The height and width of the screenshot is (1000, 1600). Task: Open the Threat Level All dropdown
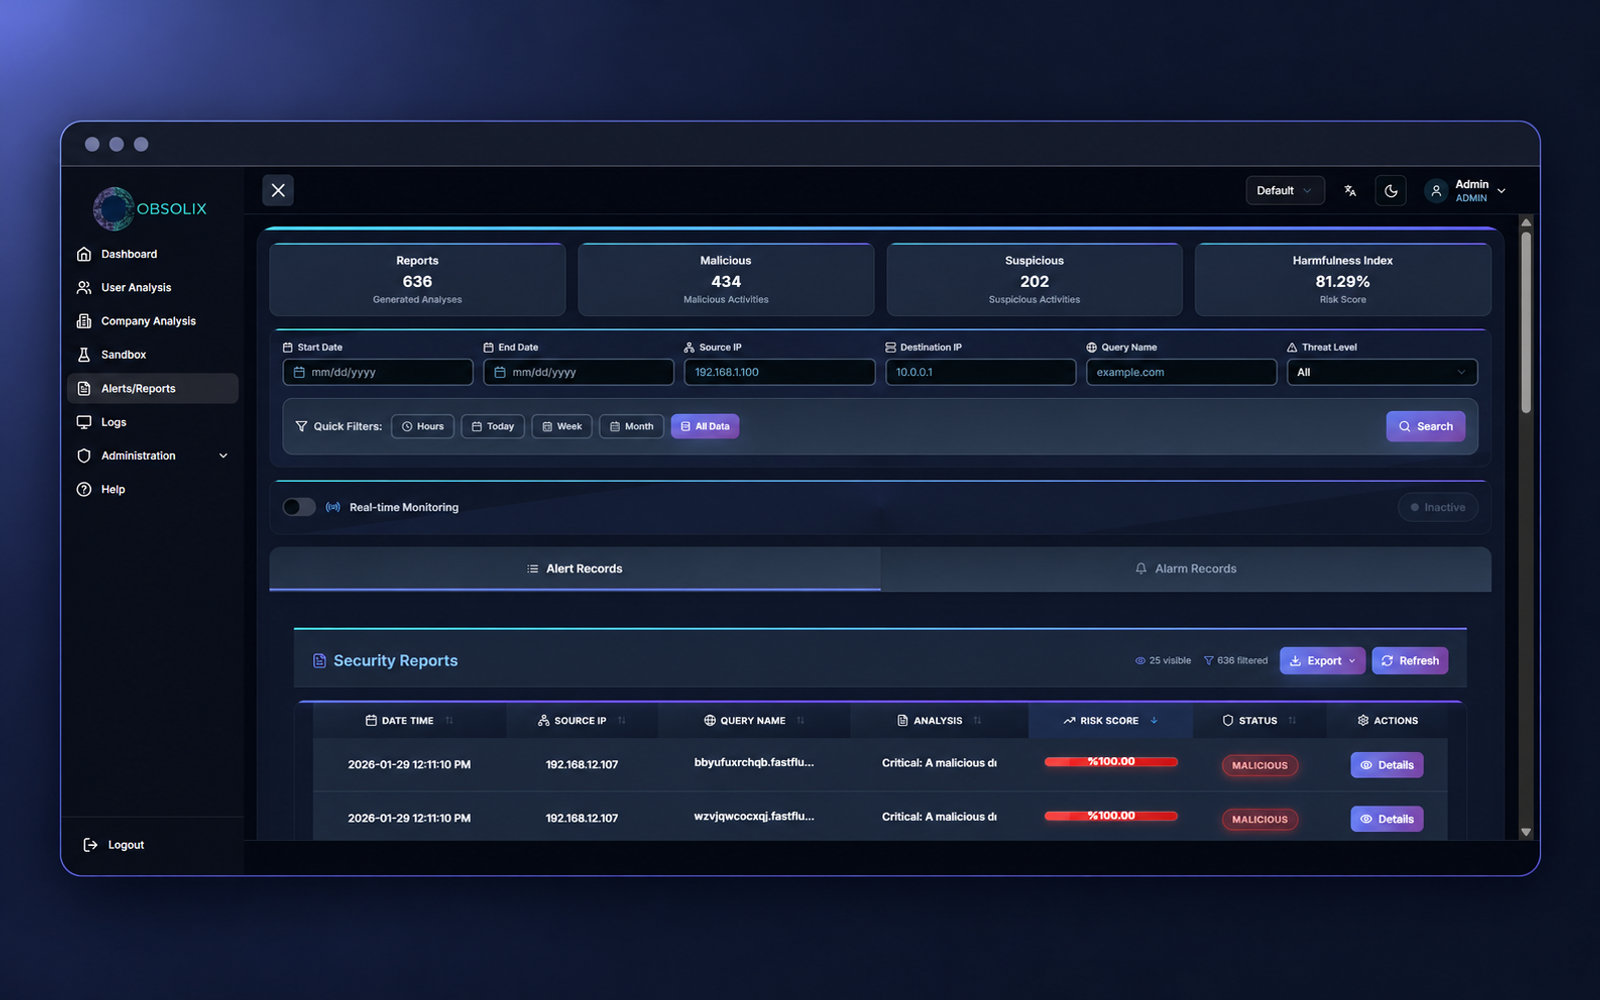(1382, 372)
